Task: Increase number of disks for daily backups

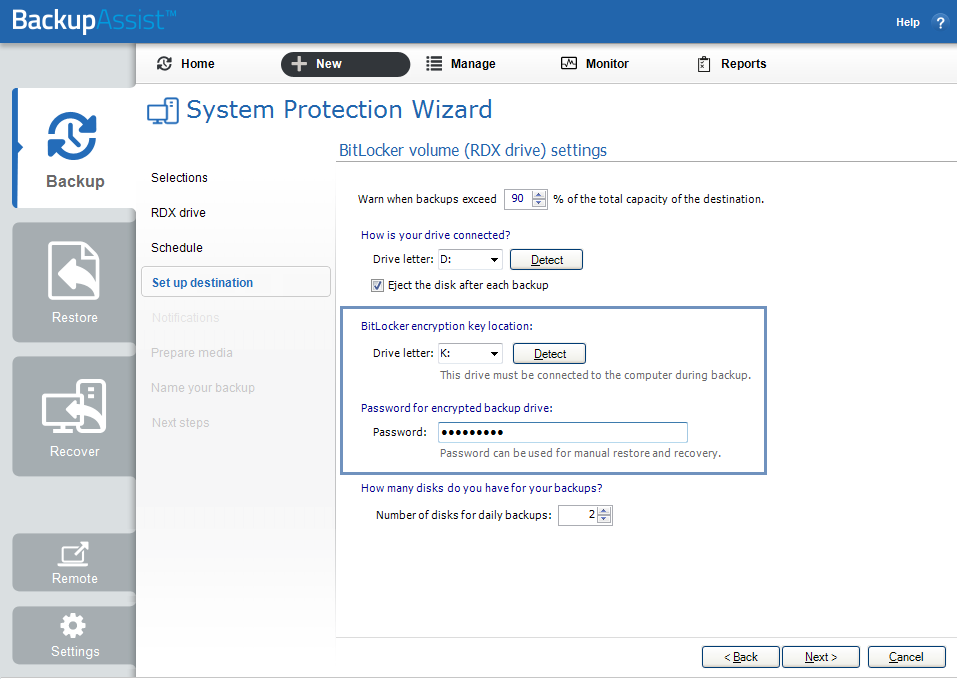Action: pyautogui.click(x=604, y=511)
